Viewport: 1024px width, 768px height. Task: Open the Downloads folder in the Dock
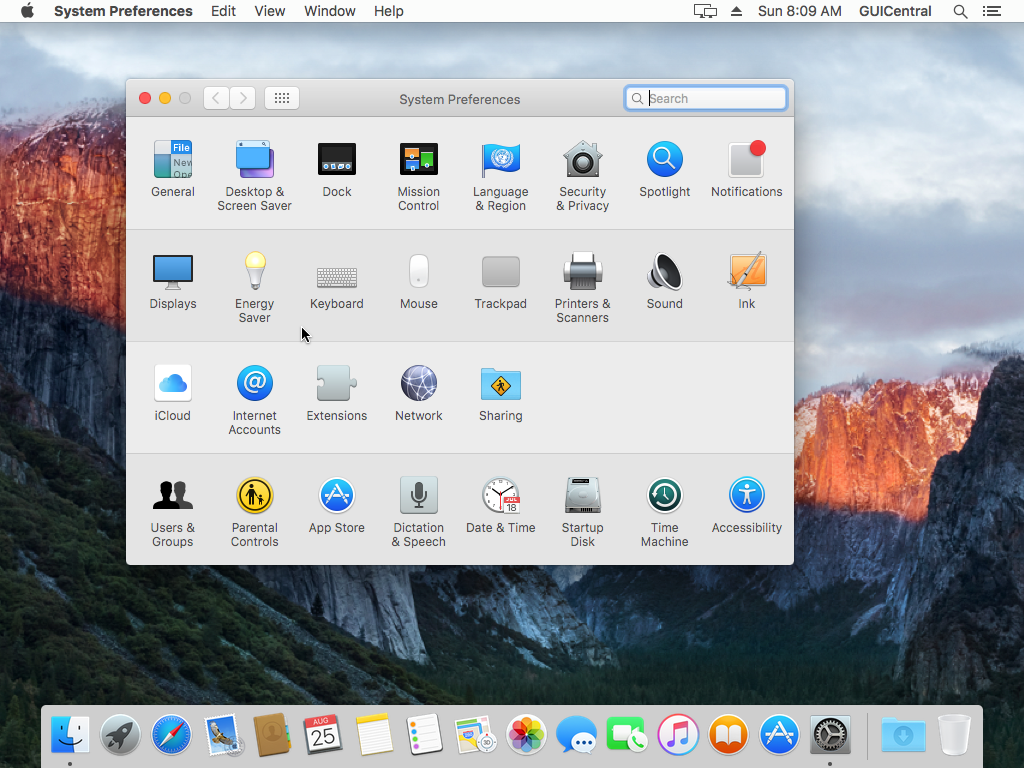point(903,734)
